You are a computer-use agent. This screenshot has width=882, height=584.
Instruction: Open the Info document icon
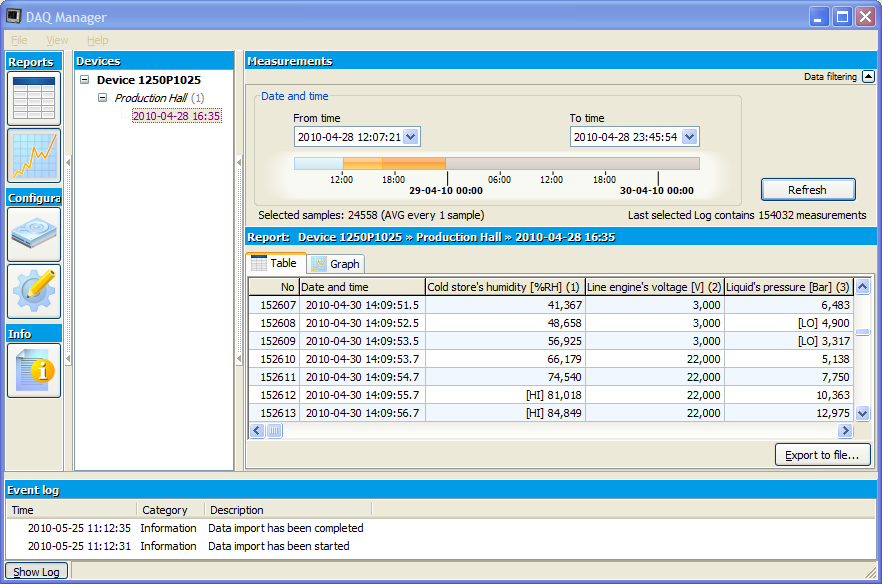point(35,370)
